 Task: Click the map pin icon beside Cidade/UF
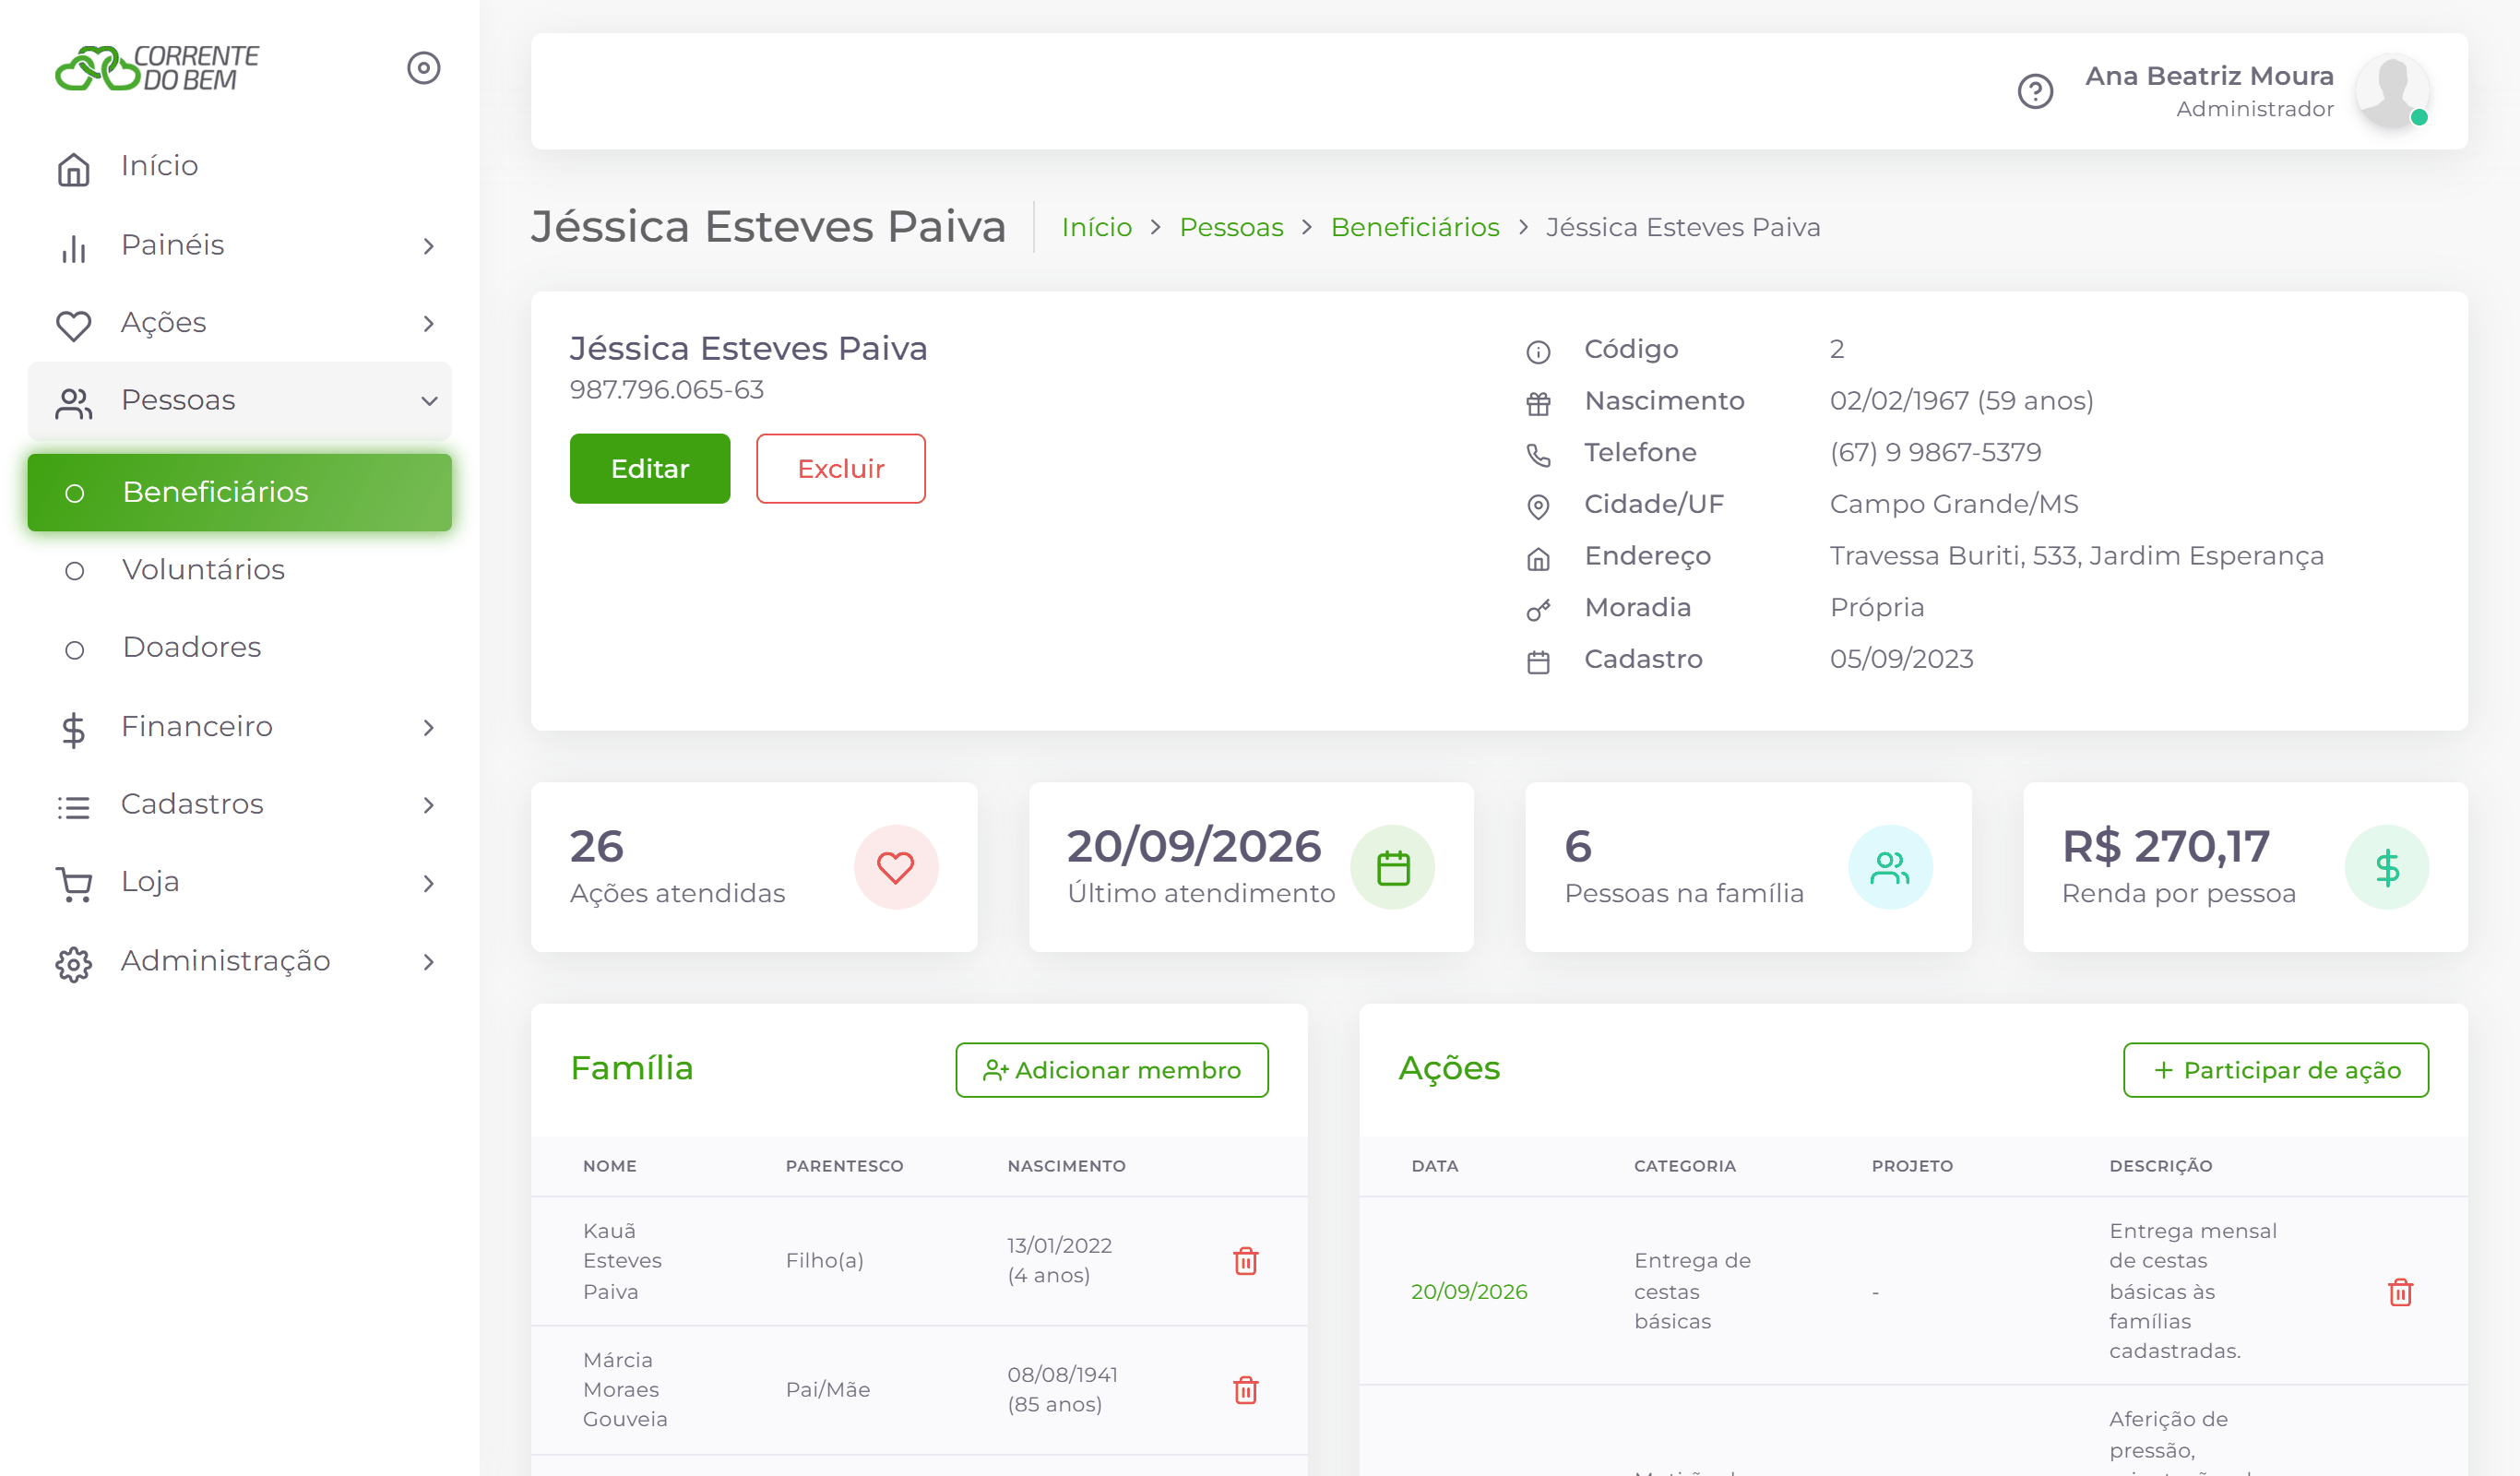click(x=1539, y=507)
